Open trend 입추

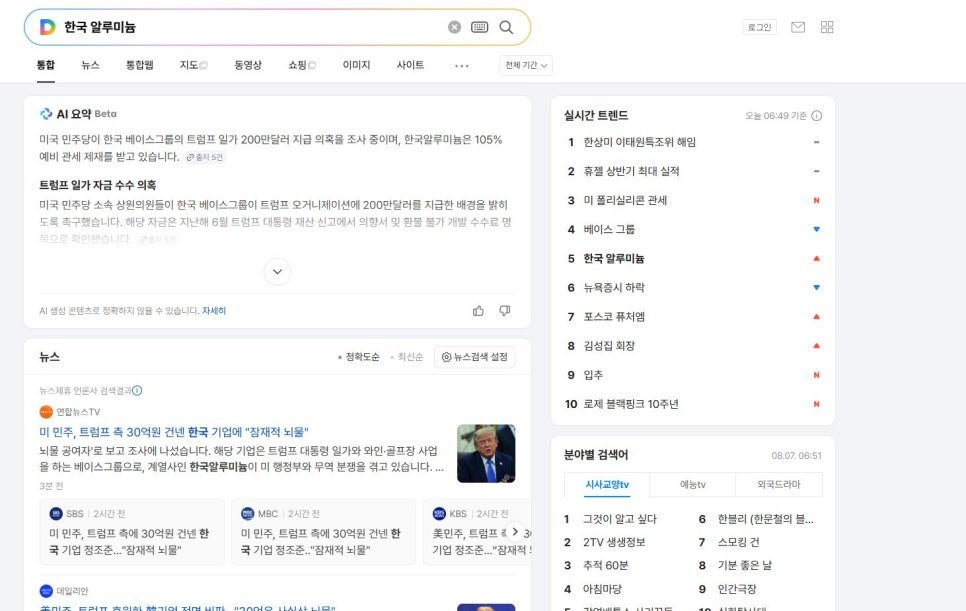click(593, 375)
